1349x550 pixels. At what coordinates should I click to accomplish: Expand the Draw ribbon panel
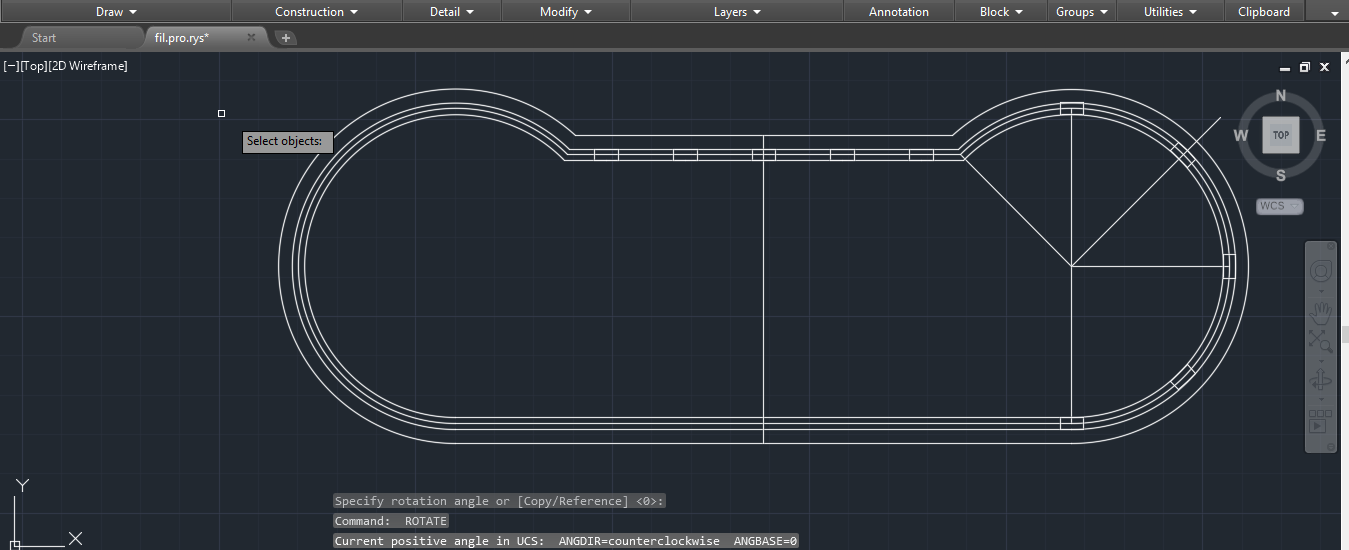[x=116, y=12]
